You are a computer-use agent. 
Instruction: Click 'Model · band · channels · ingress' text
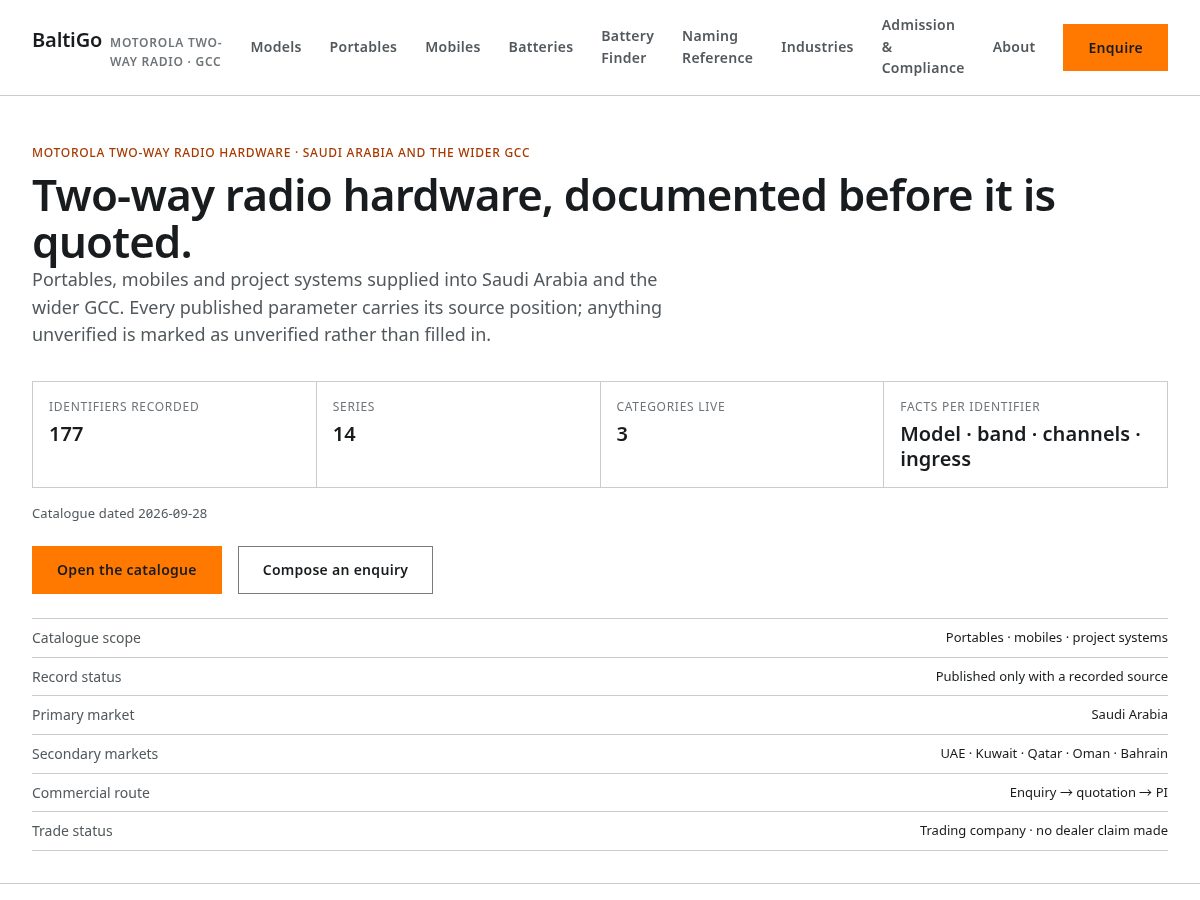click(1020, 446)
